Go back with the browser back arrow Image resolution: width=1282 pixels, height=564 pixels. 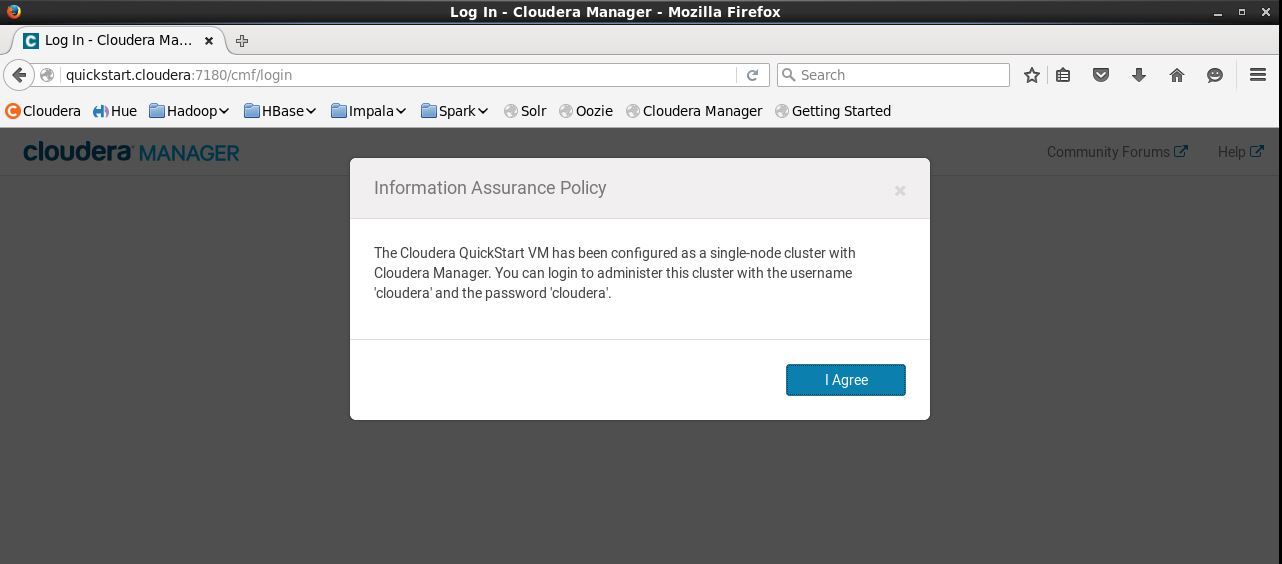tap(19, 75)
